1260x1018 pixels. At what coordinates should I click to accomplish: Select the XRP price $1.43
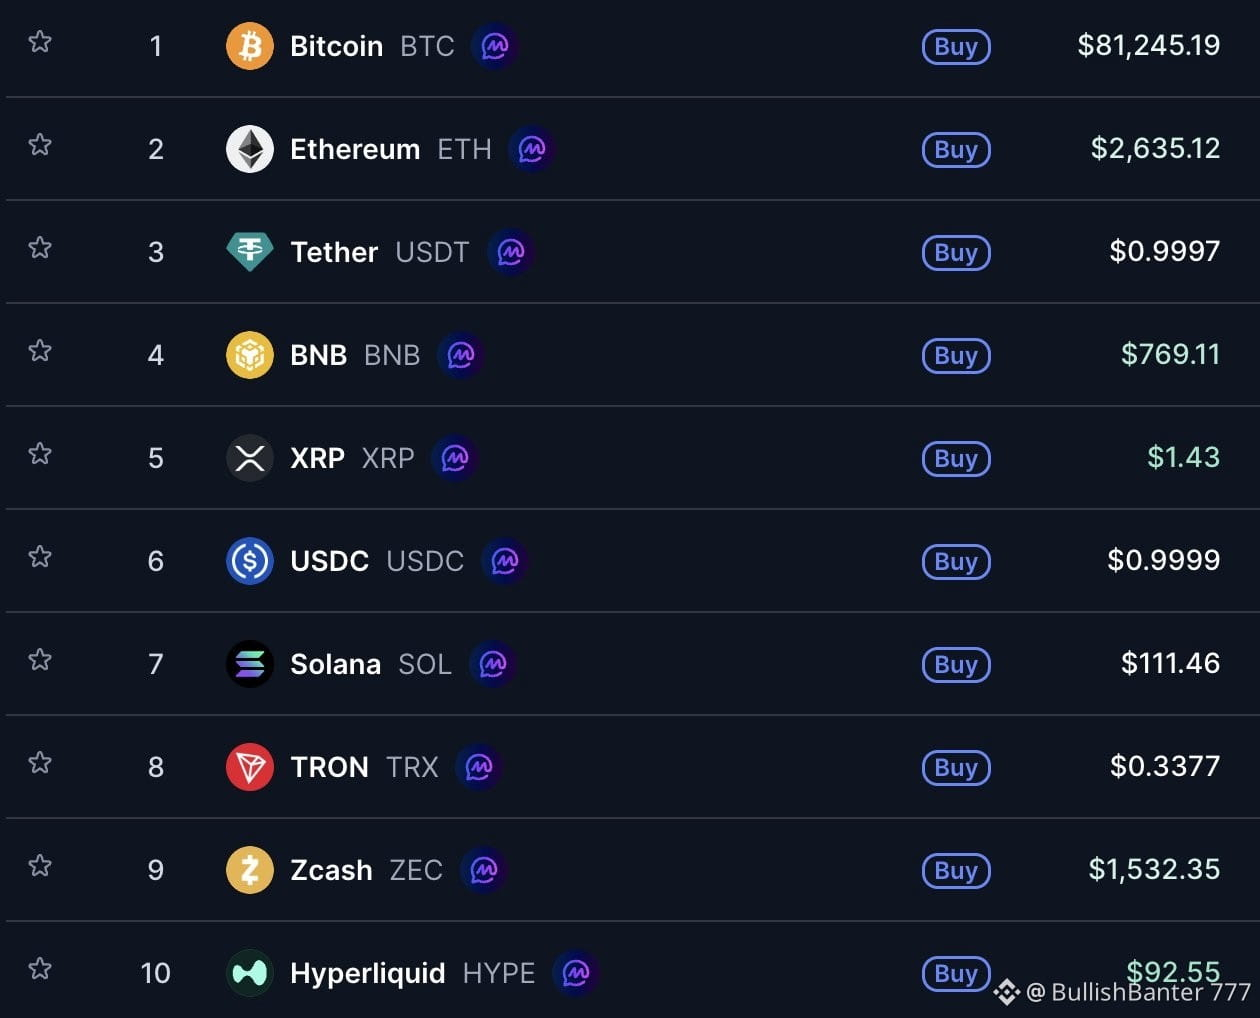click(1183, 457)
